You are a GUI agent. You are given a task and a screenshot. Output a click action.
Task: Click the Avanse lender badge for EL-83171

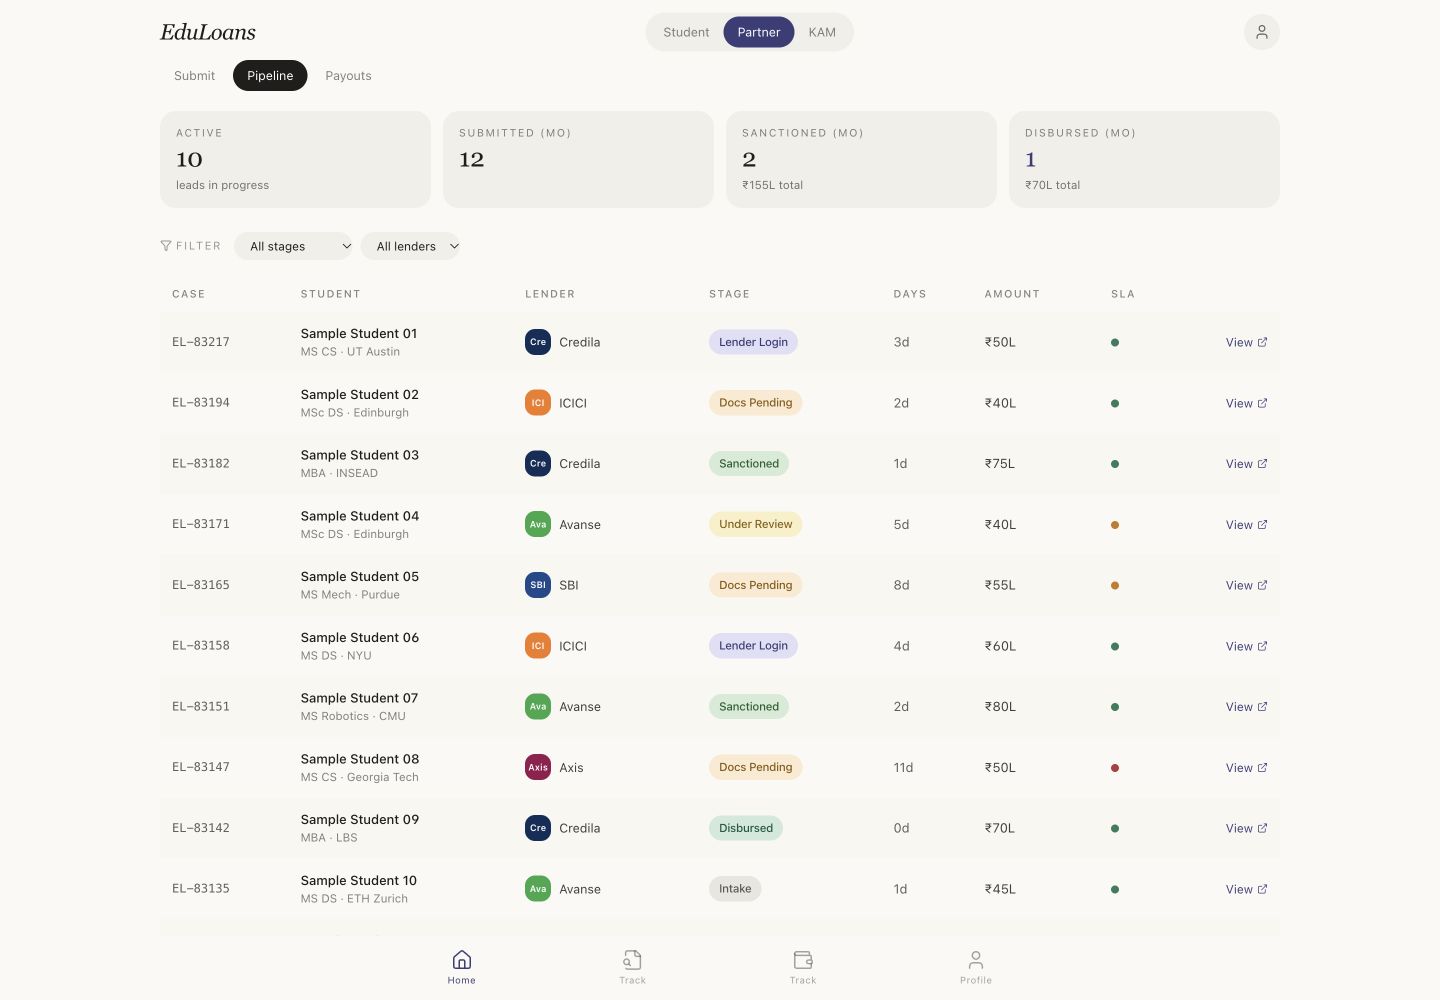pyautogui.click(x=538, y=524)
